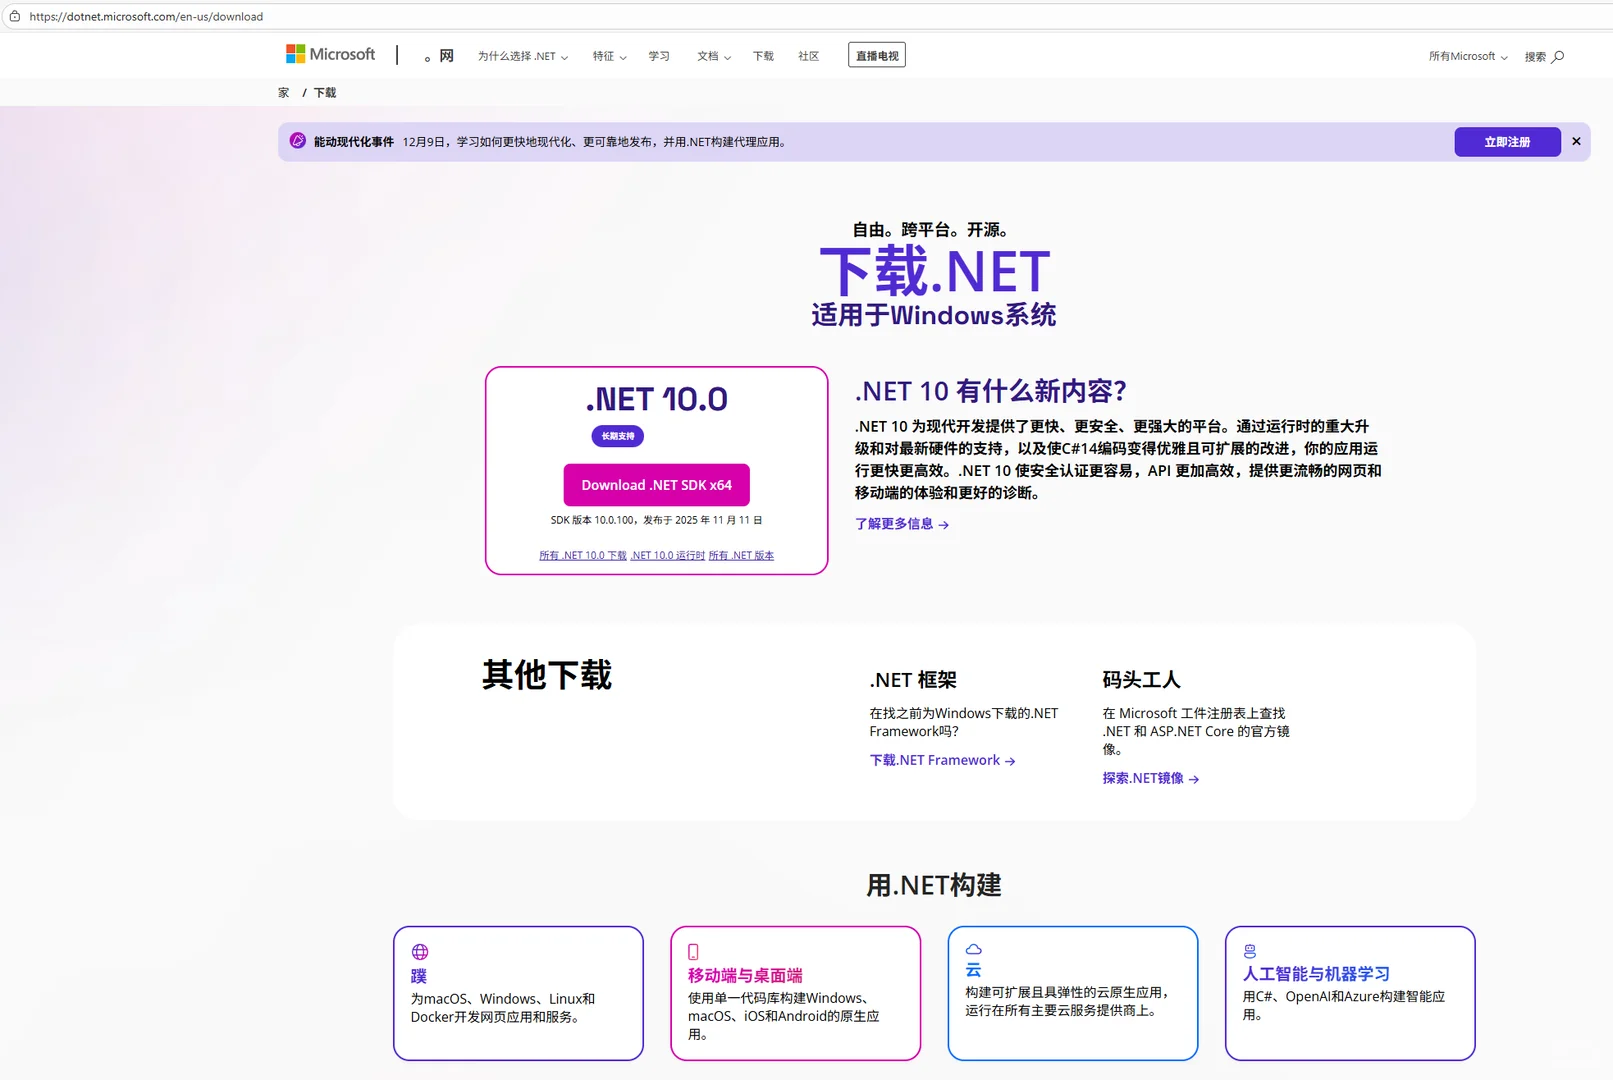Select 社区 in the navigation bar
The height and width of the screenshot is (1080, 1613).
[808, 56]
